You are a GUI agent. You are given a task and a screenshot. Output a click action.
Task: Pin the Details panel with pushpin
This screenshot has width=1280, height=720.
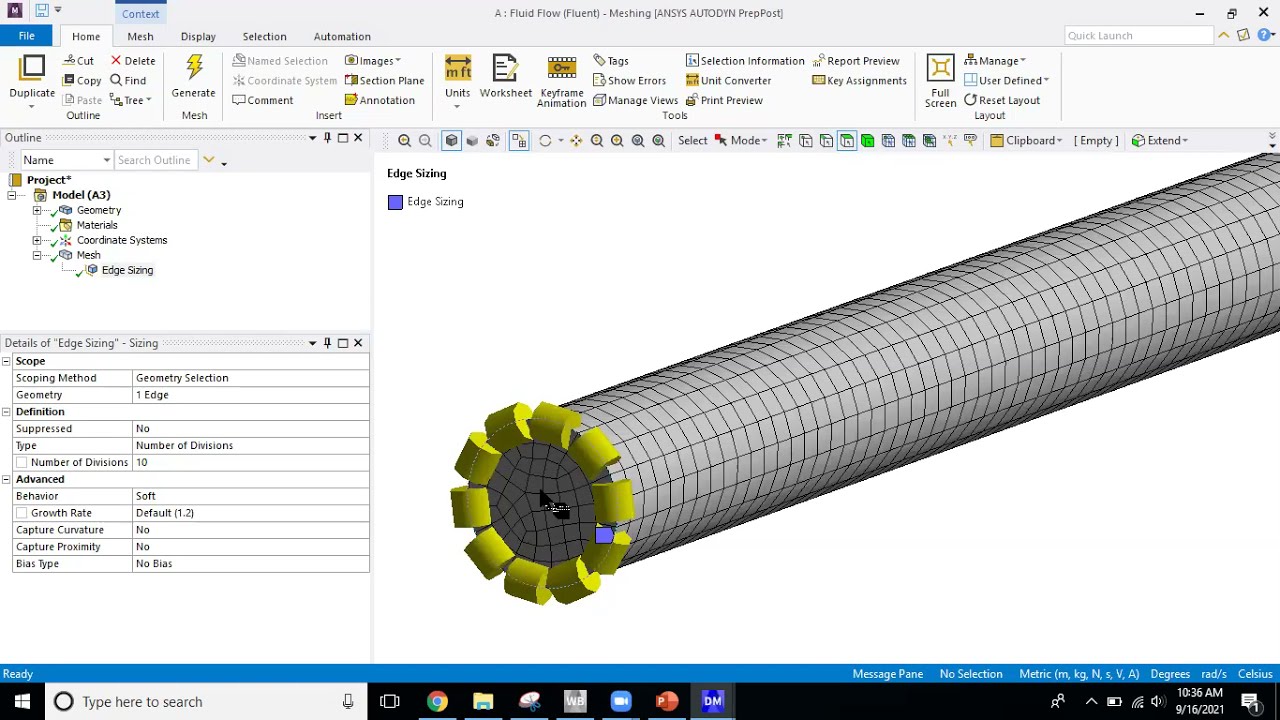pyautogui.click(x=327, y=343)
